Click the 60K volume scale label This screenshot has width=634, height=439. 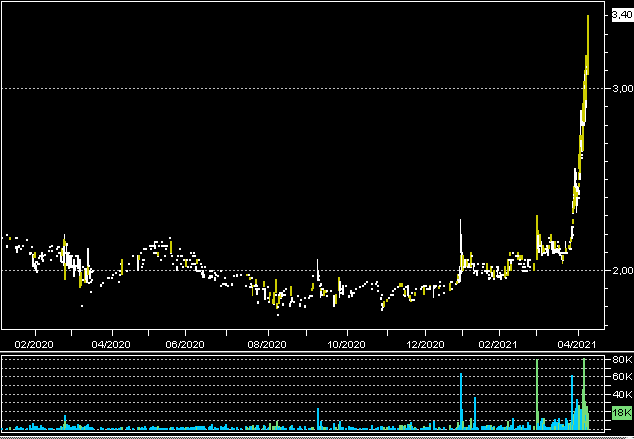click(x=621, y=377)
